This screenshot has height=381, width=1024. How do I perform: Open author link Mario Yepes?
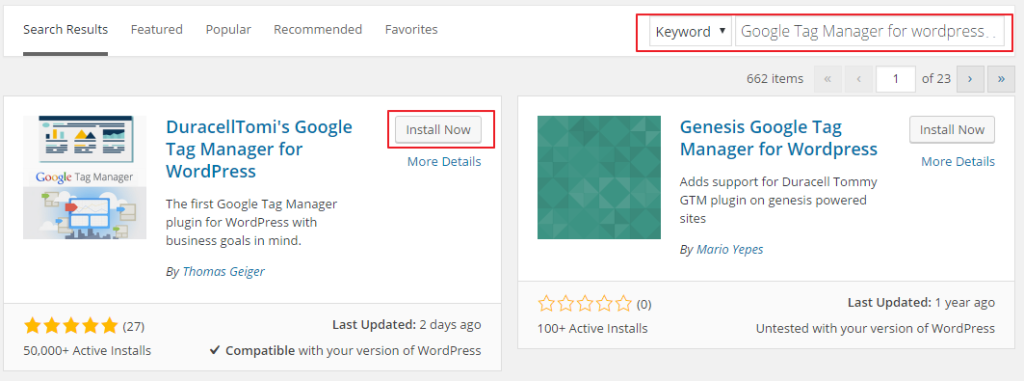coord(729,250)
